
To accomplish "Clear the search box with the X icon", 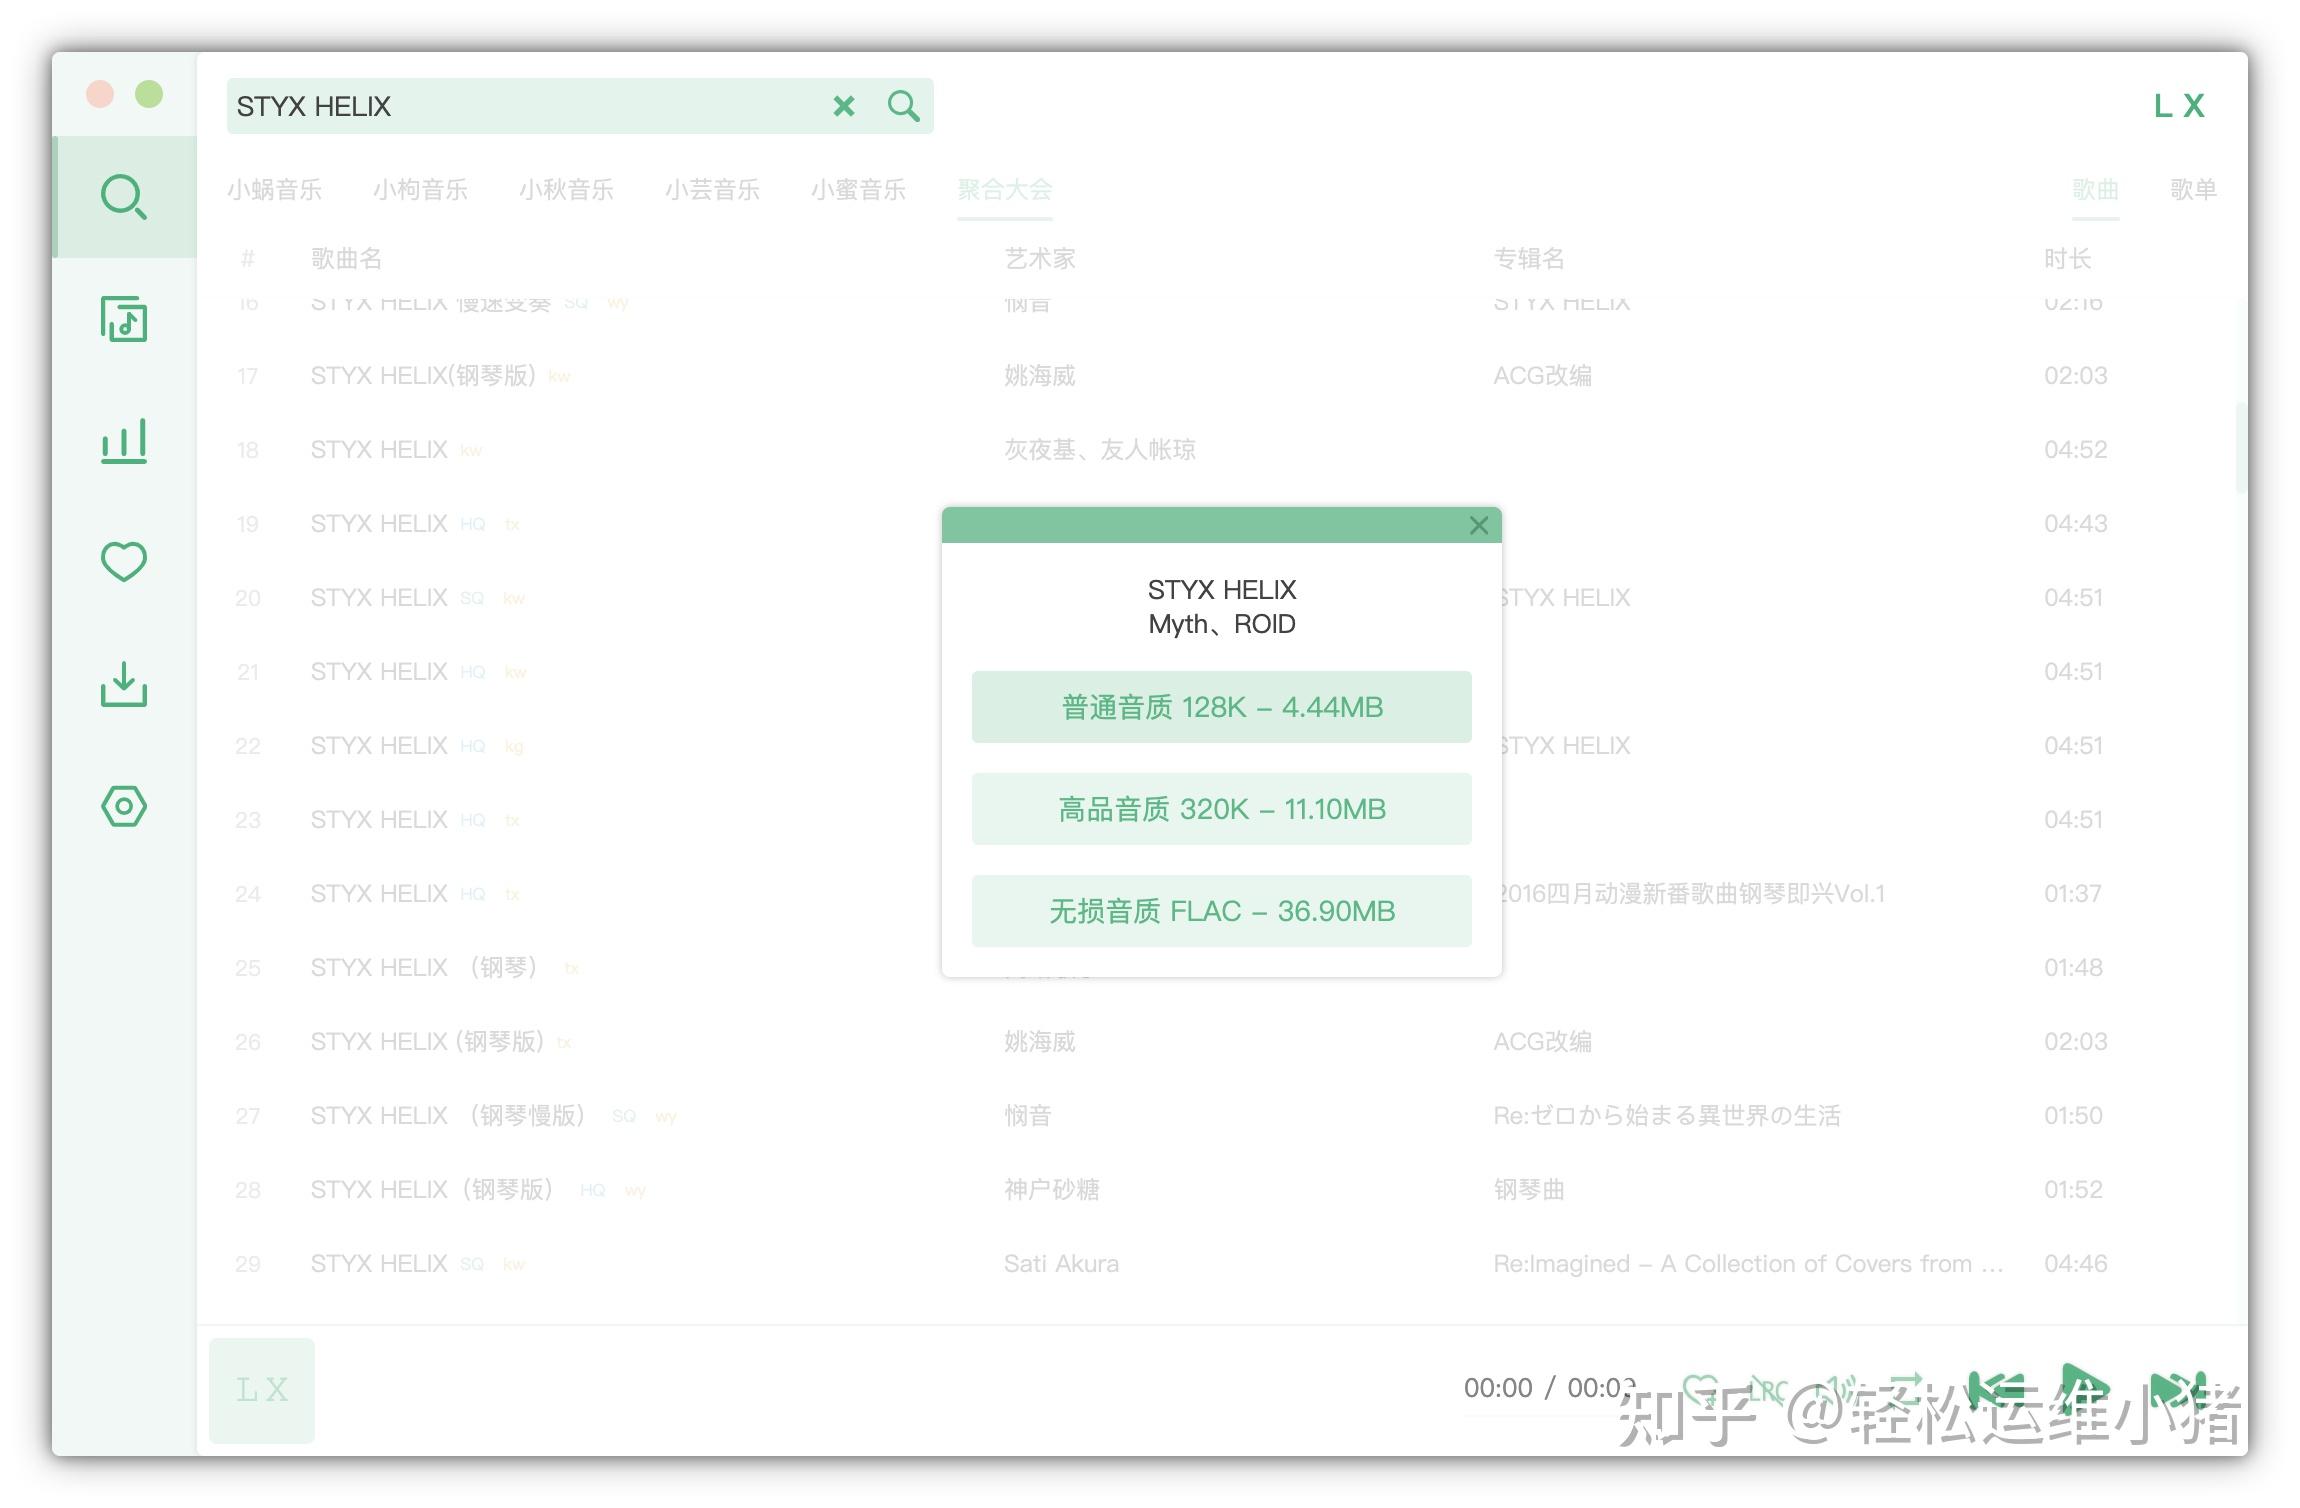I will (x=844, y=106).
